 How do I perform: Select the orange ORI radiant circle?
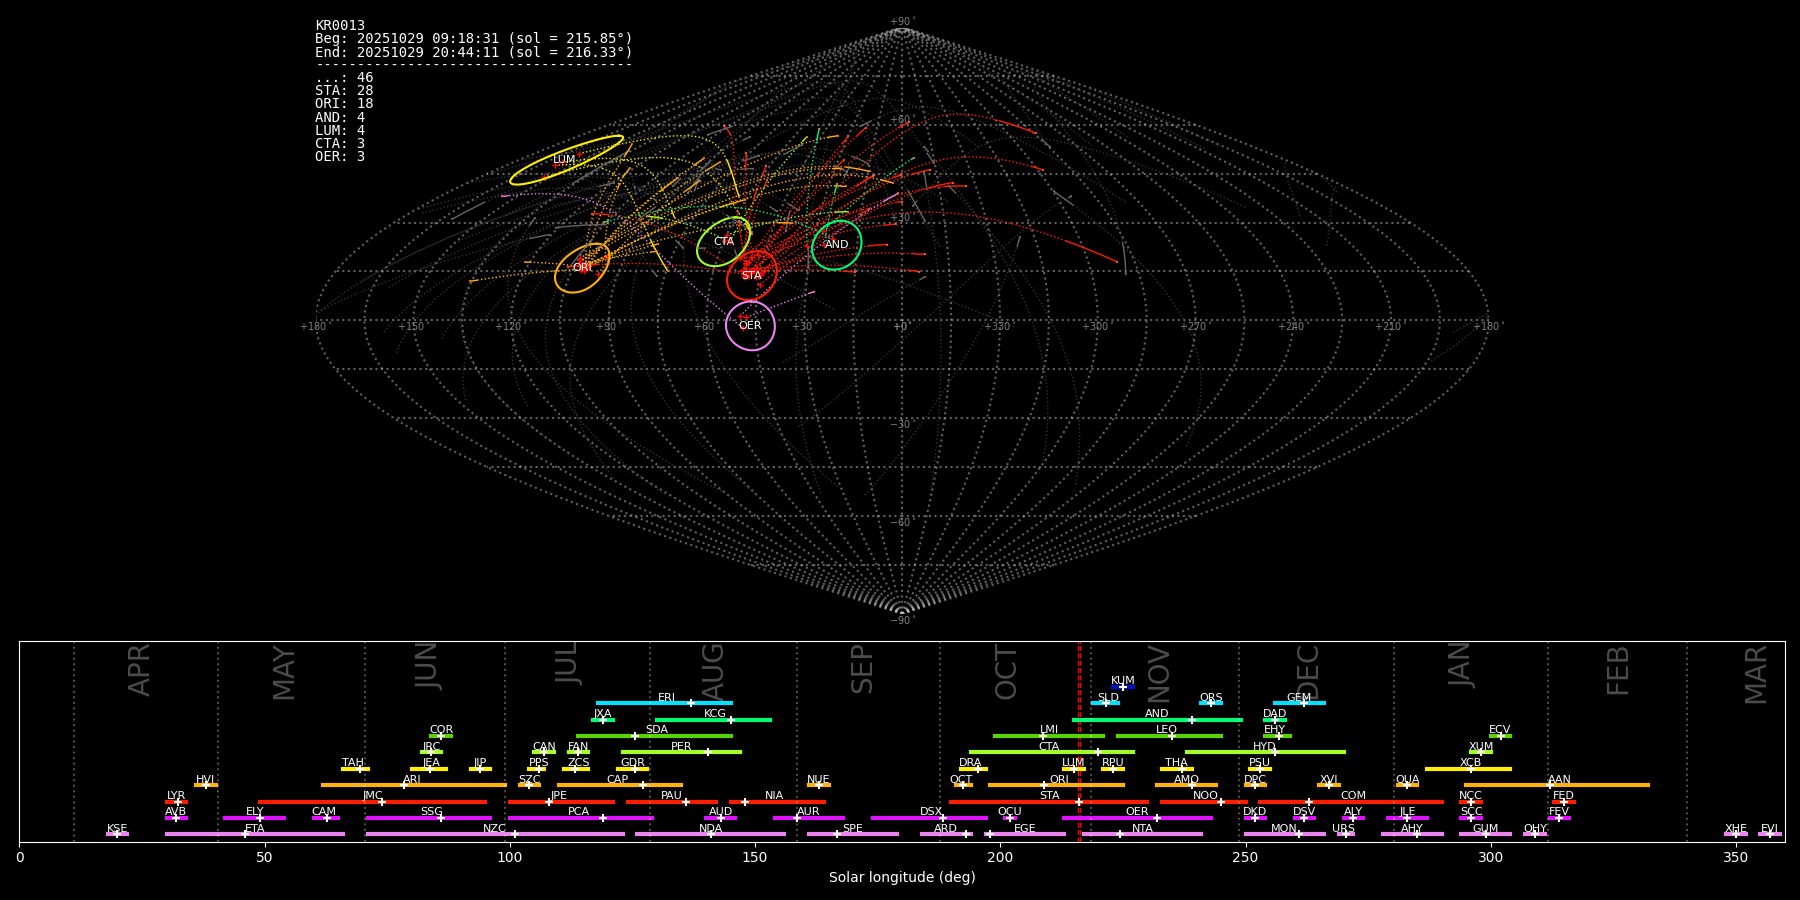[x=582, y=268]
